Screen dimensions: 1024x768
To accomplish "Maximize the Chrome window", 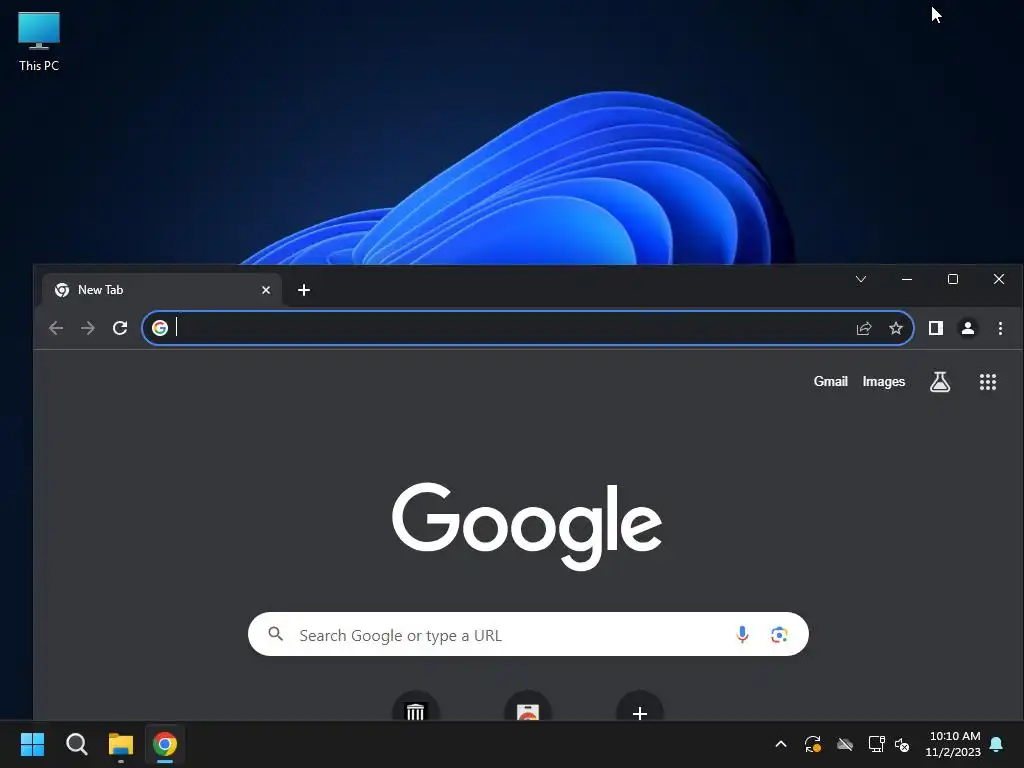I will pyautogui.click(x=953, y=280).
